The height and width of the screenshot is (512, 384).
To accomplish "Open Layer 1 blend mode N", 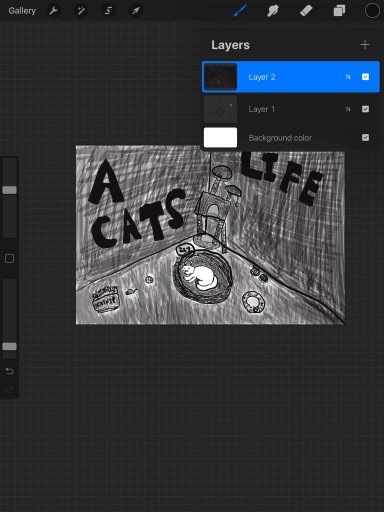I will (348, 109).
